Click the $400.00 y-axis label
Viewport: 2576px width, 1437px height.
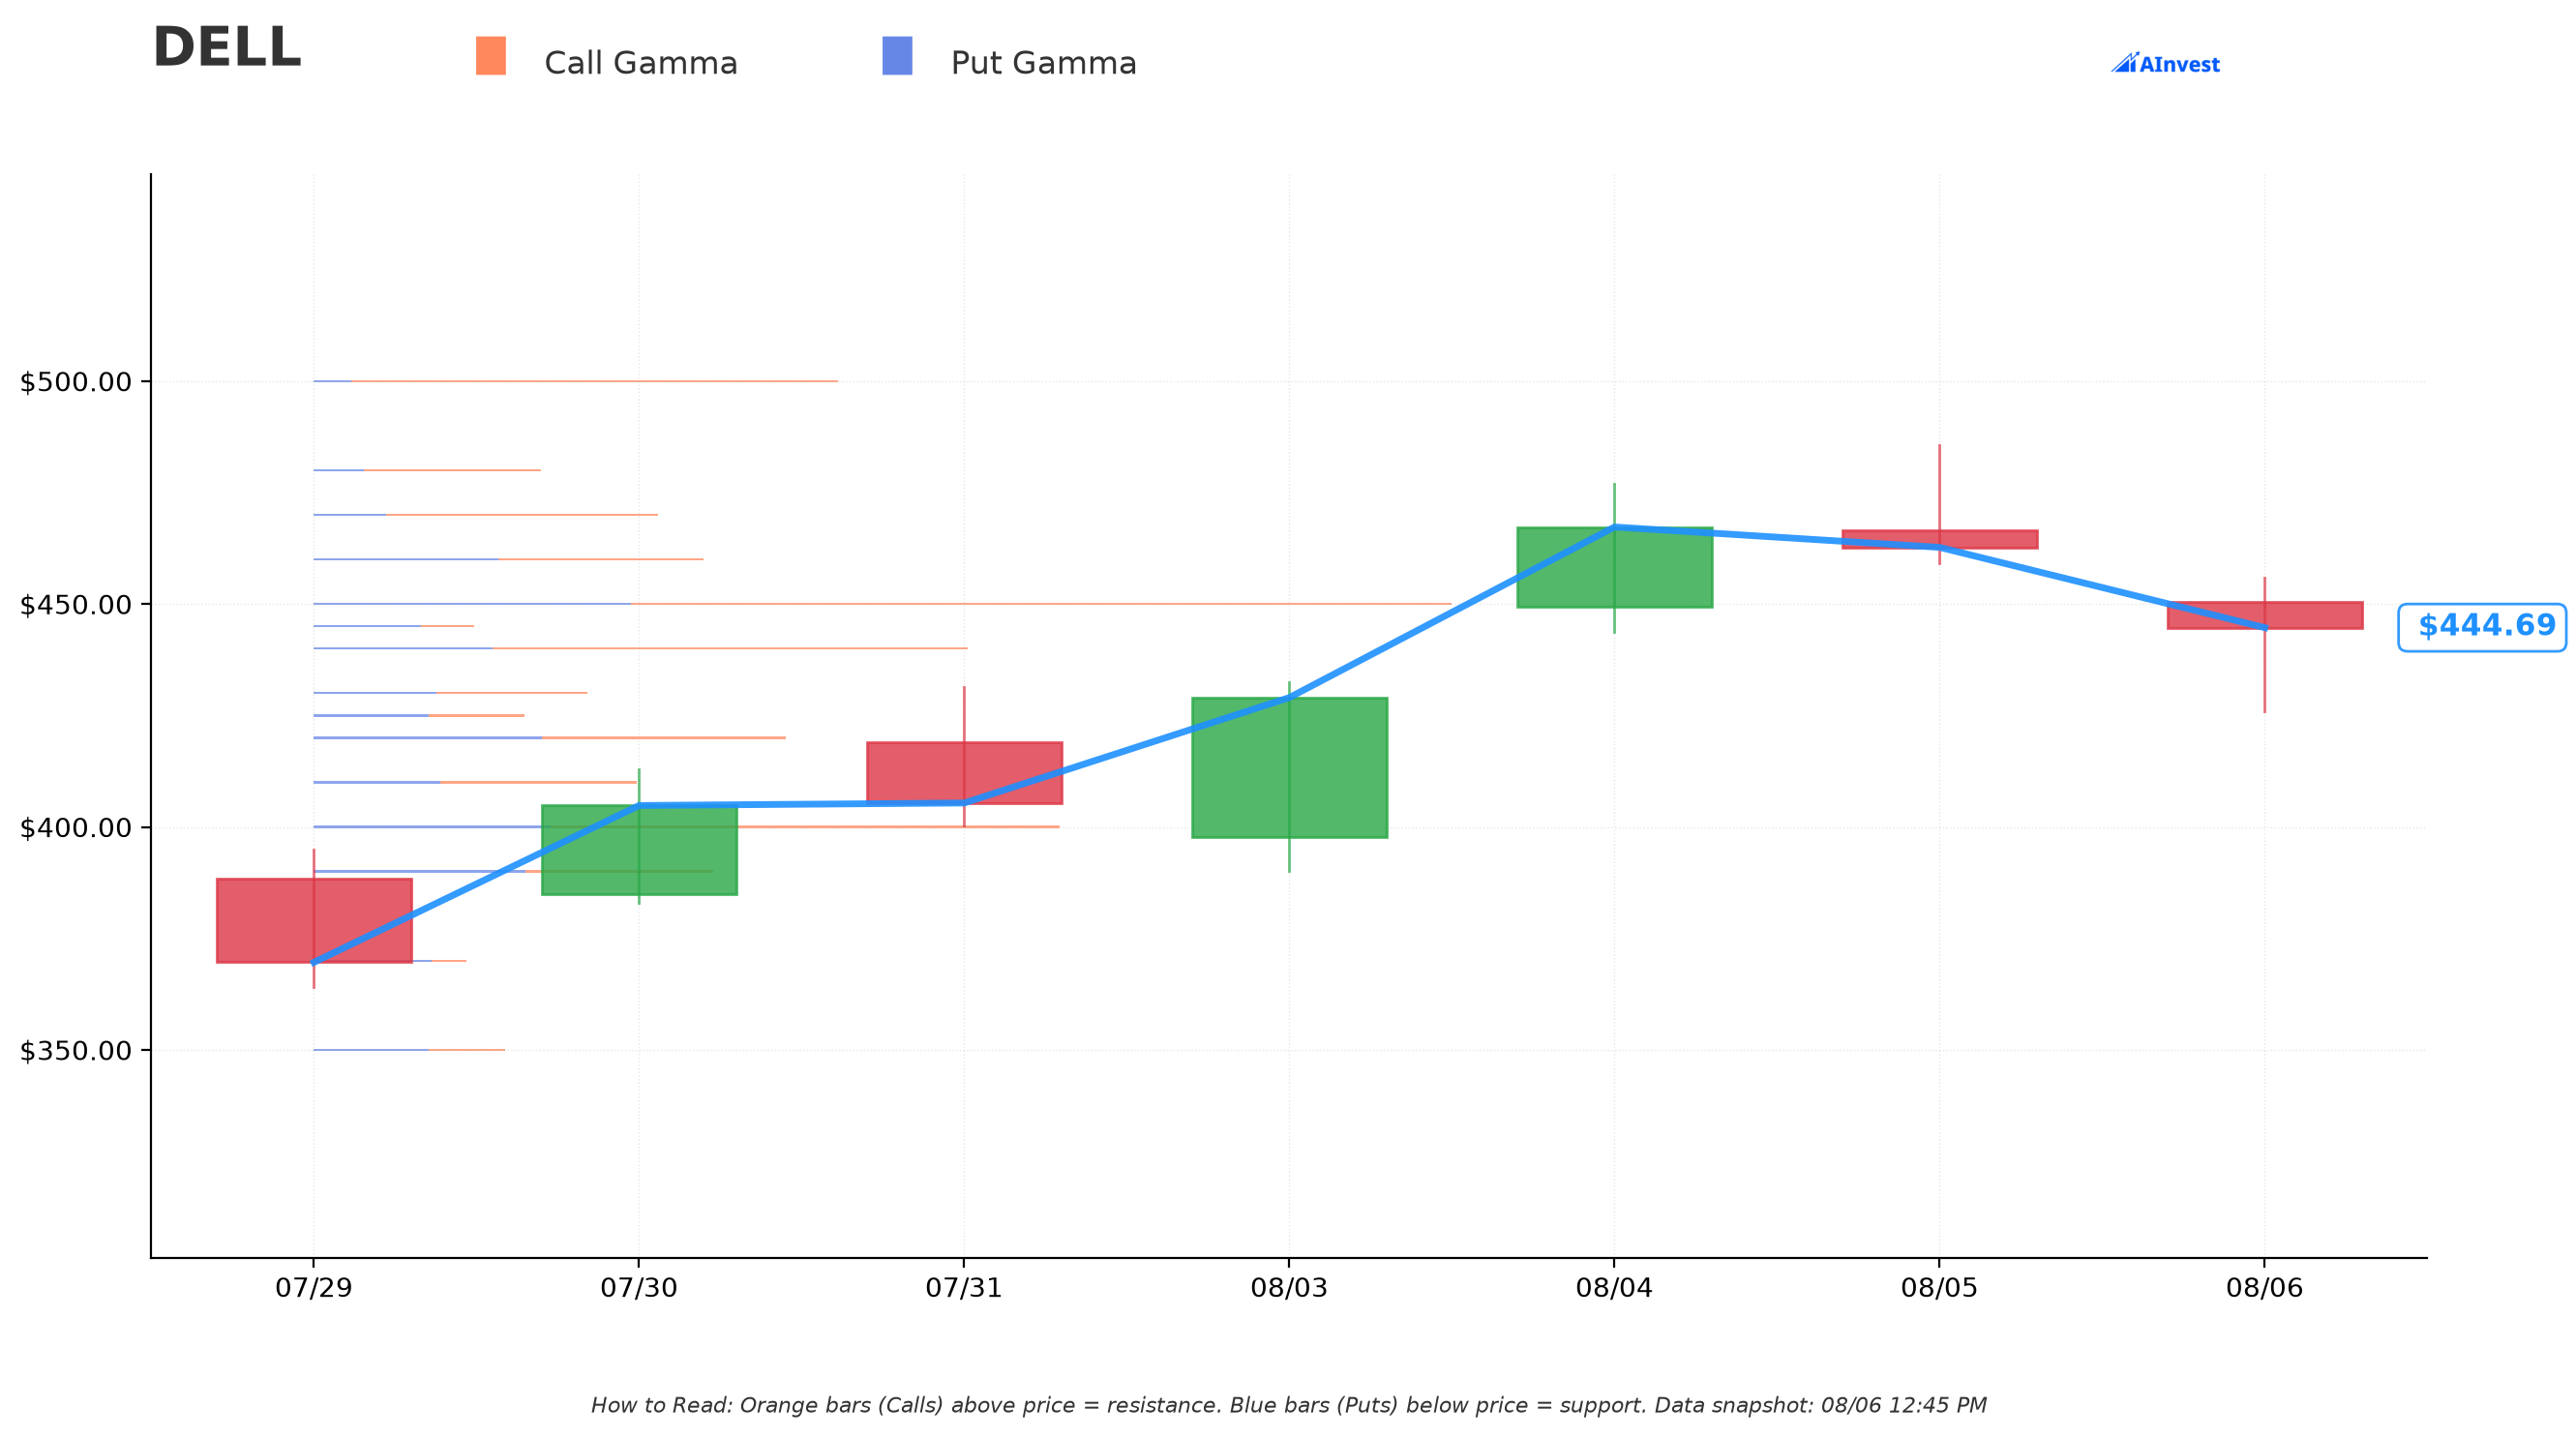pos(76,828)
